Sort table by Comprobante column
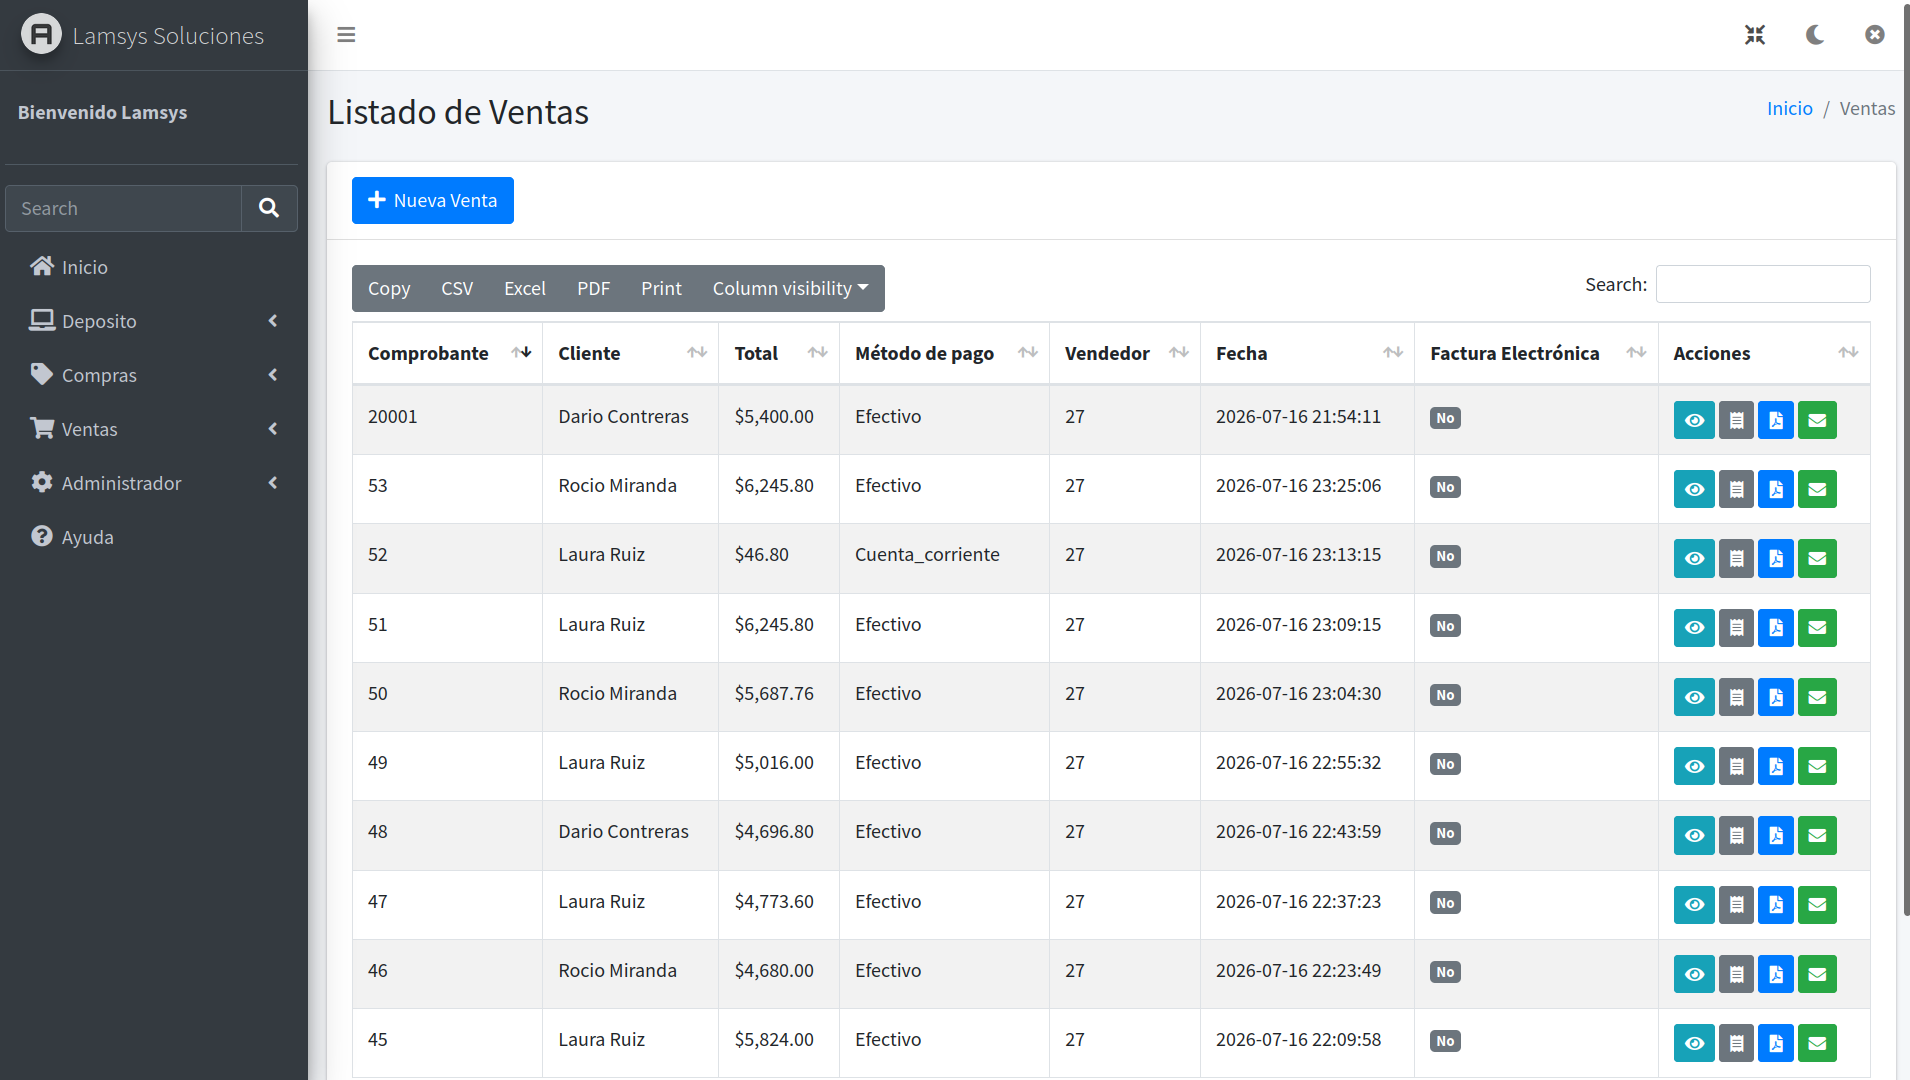Image resolution: width=1910 pixels, height=1080 pixels. pyautogui.click(x=447, y=353)
